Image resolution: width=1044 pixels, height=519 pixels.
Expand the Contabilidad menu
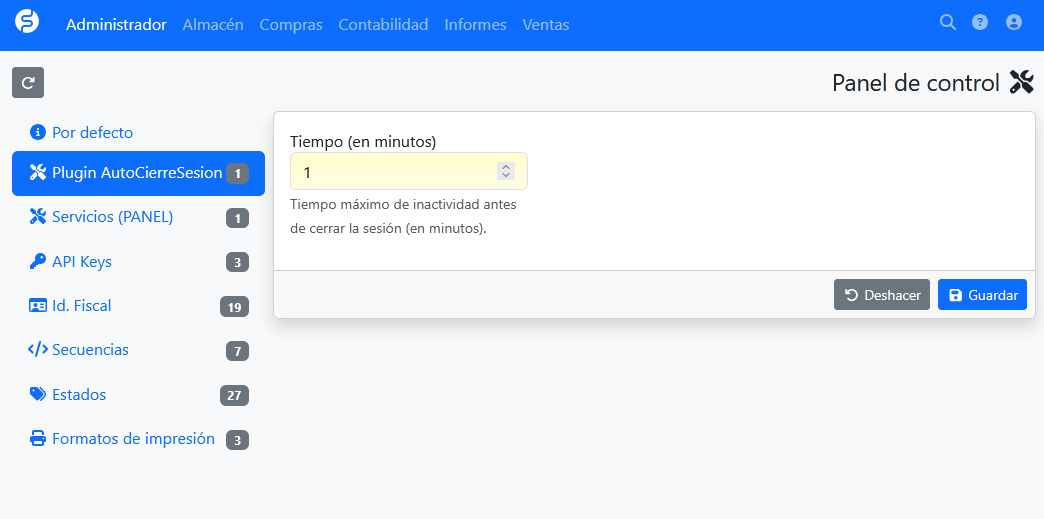tap(383, 25)
